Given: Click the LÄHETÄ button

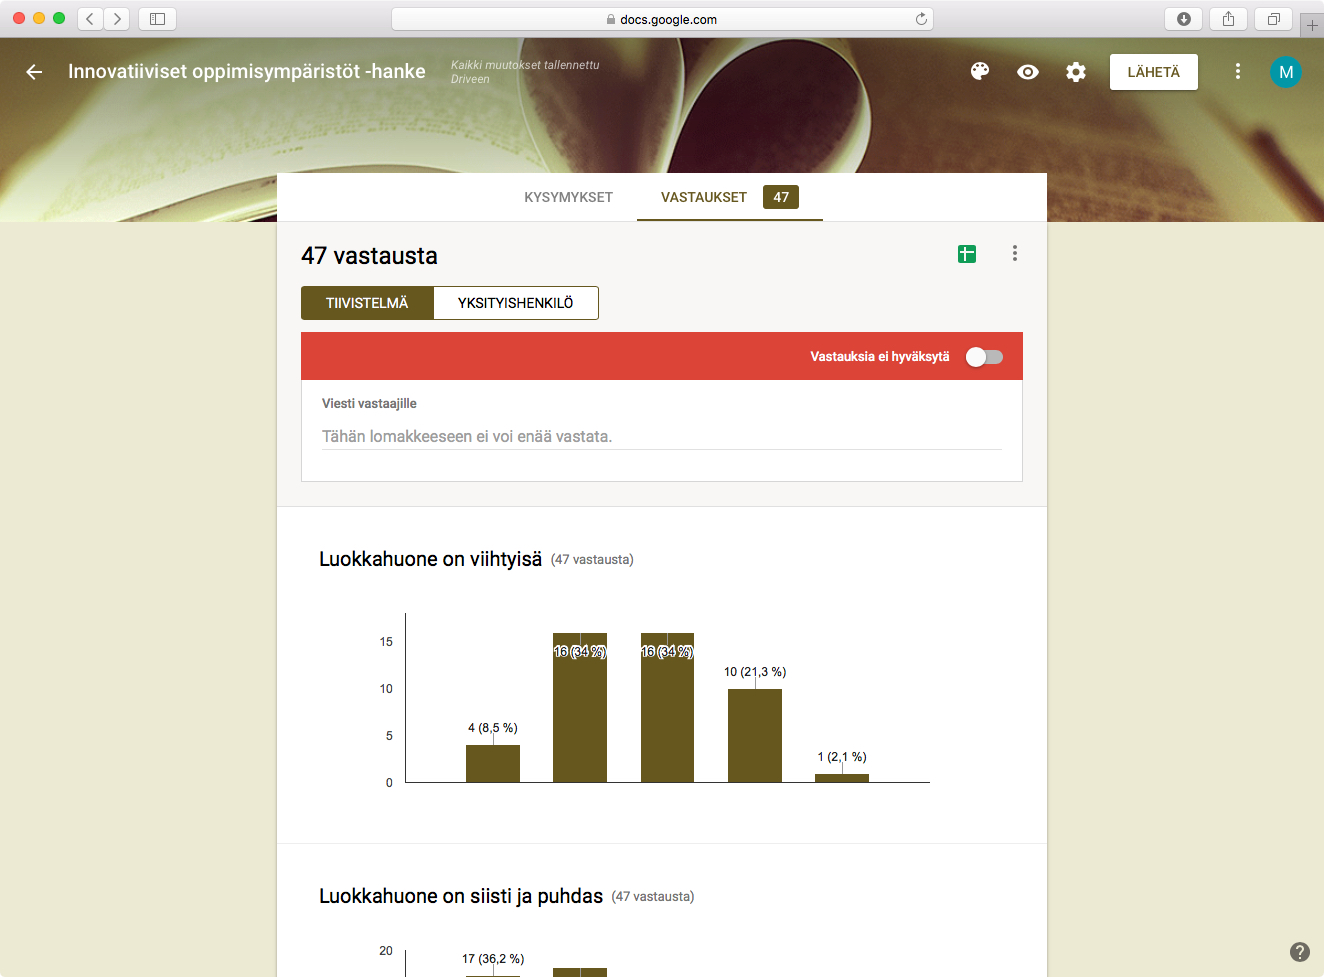Looking at the screenshot, I should click(x=1153, y=72).
